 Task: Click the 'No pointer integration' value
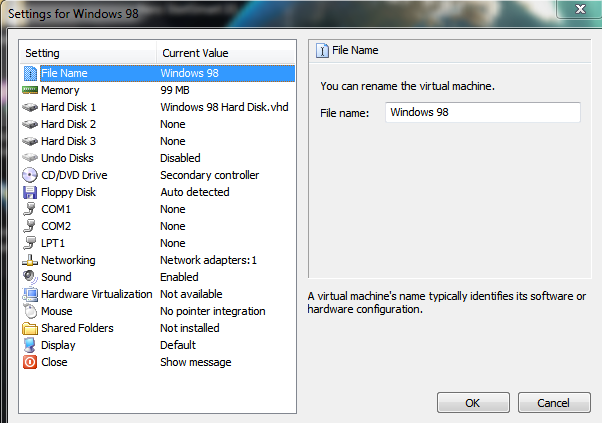point(213,311)
